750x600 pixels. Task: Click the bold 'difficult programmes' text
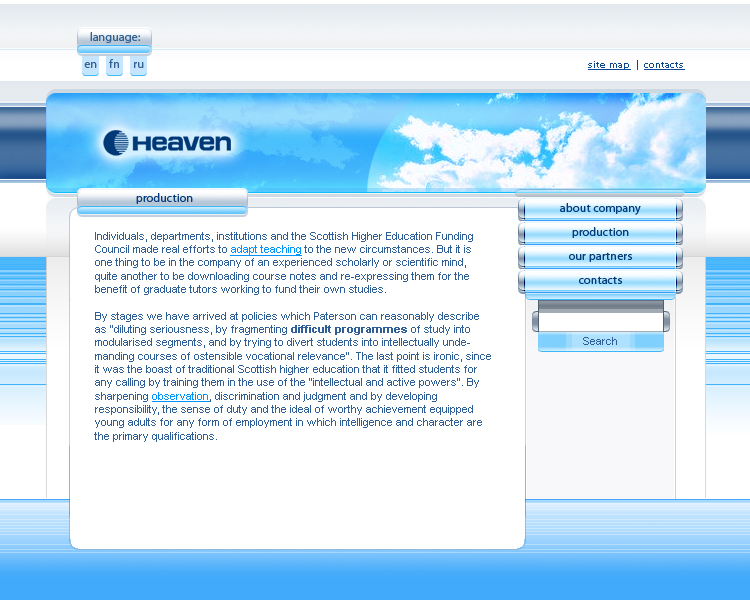click(348, 329)
